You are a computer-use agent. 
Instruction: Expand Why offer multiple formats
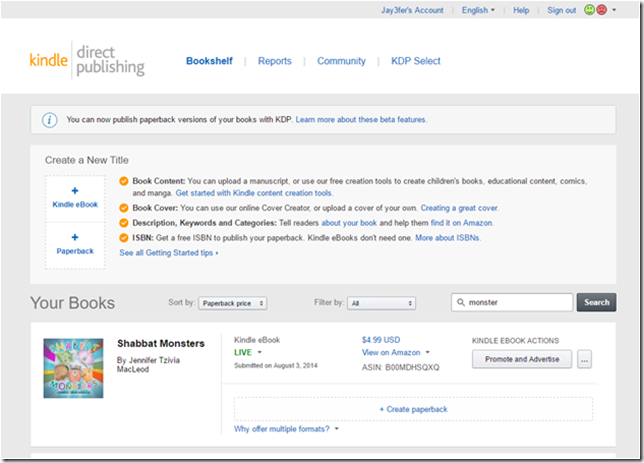coord(286,429)
